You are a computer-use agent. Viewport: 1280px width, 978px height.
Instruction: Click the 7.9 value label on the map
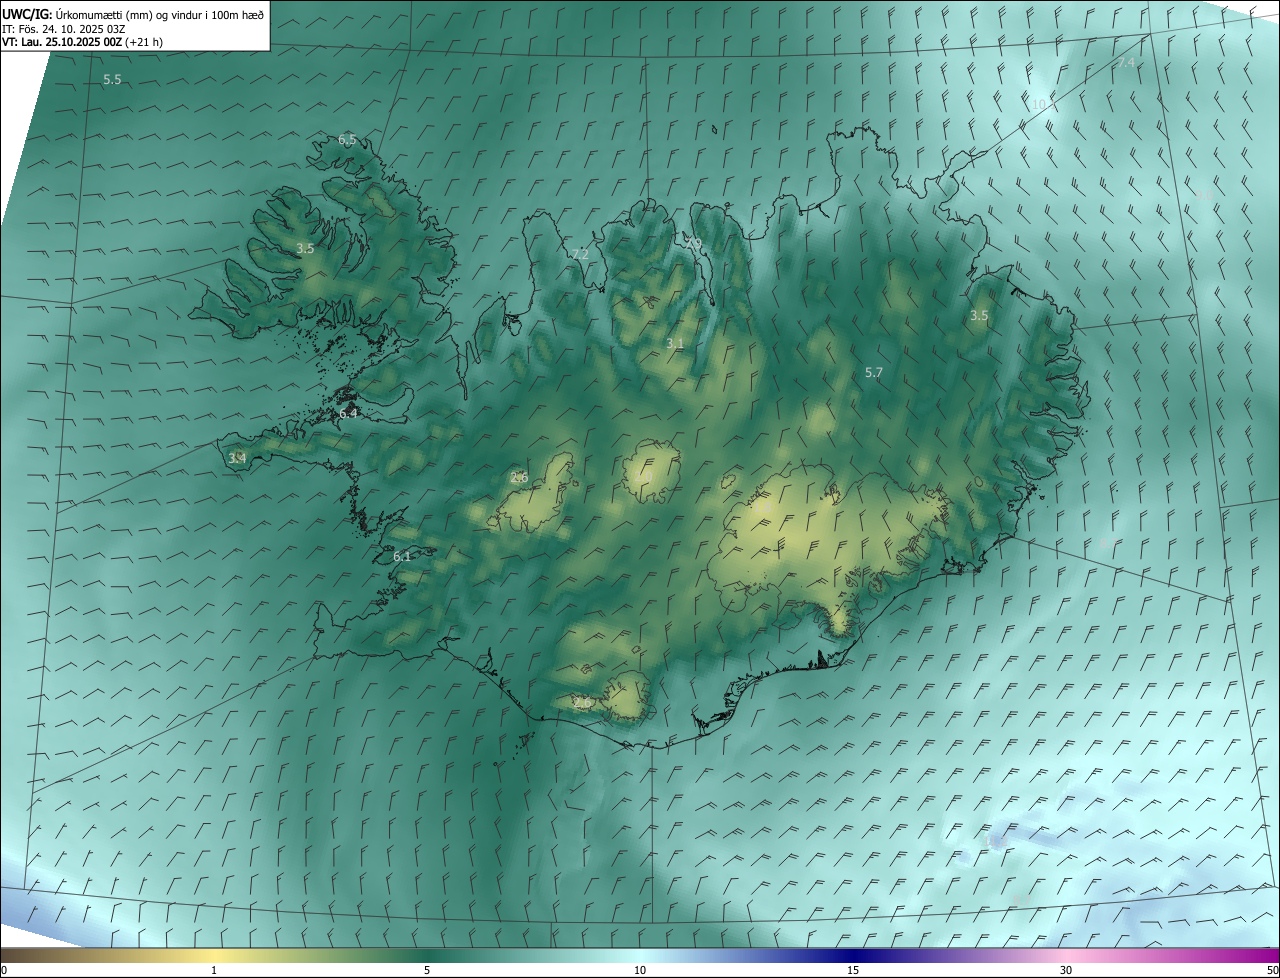(693, 244)
